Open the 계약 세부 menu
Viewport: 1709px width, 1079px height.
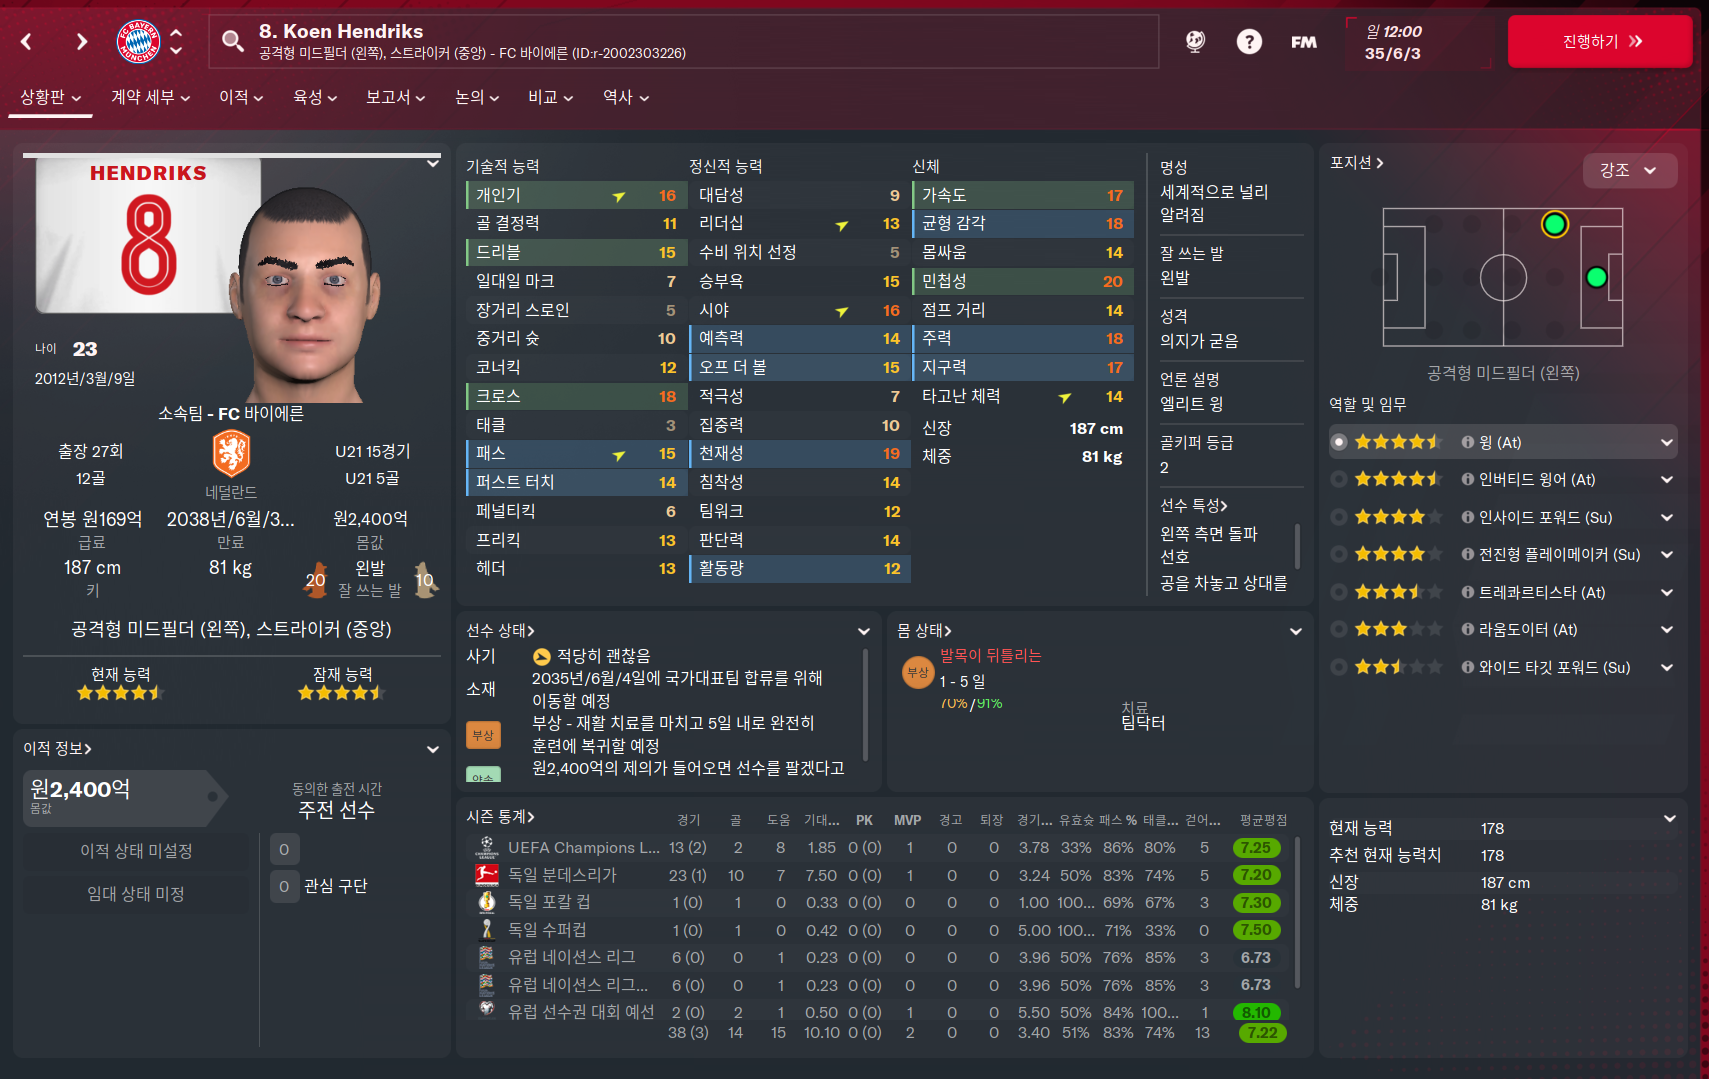[150, 97]
